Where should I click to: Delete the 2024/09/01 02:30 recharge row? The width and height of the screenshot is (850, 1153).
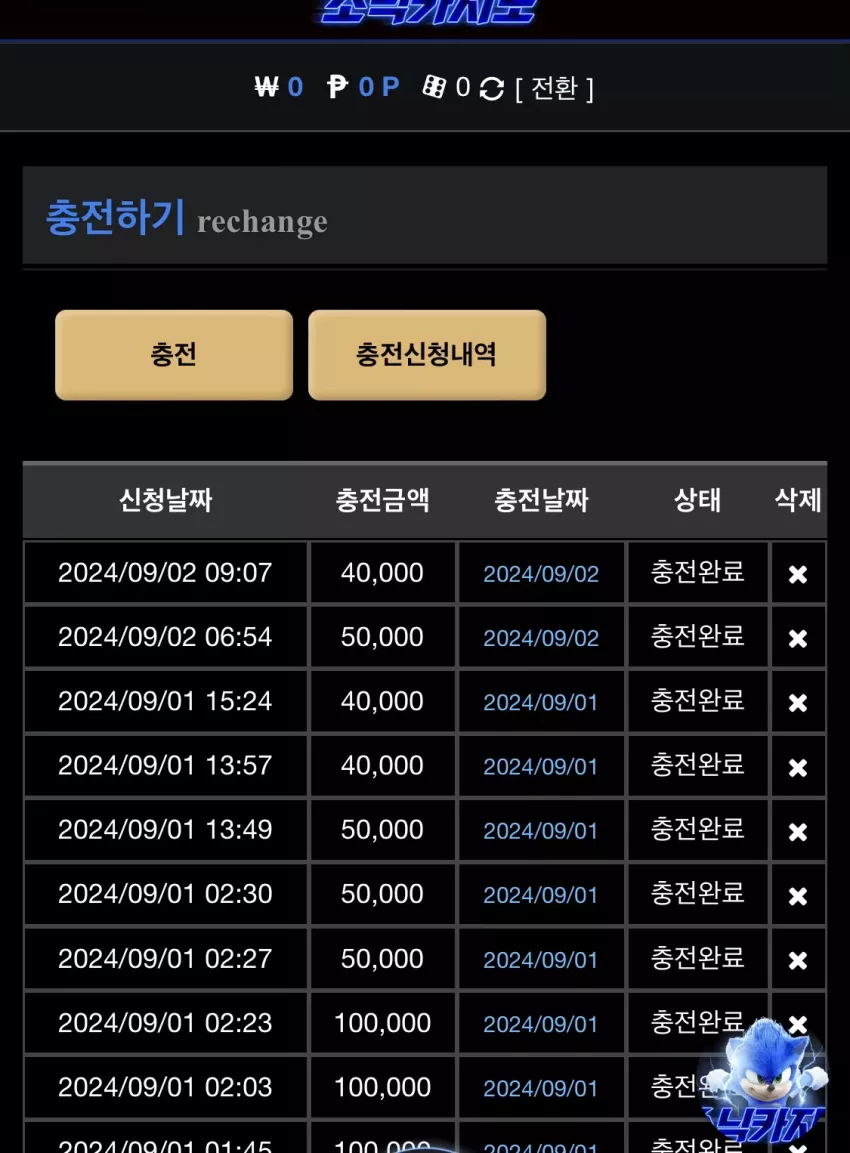click(x=798, y=896)
